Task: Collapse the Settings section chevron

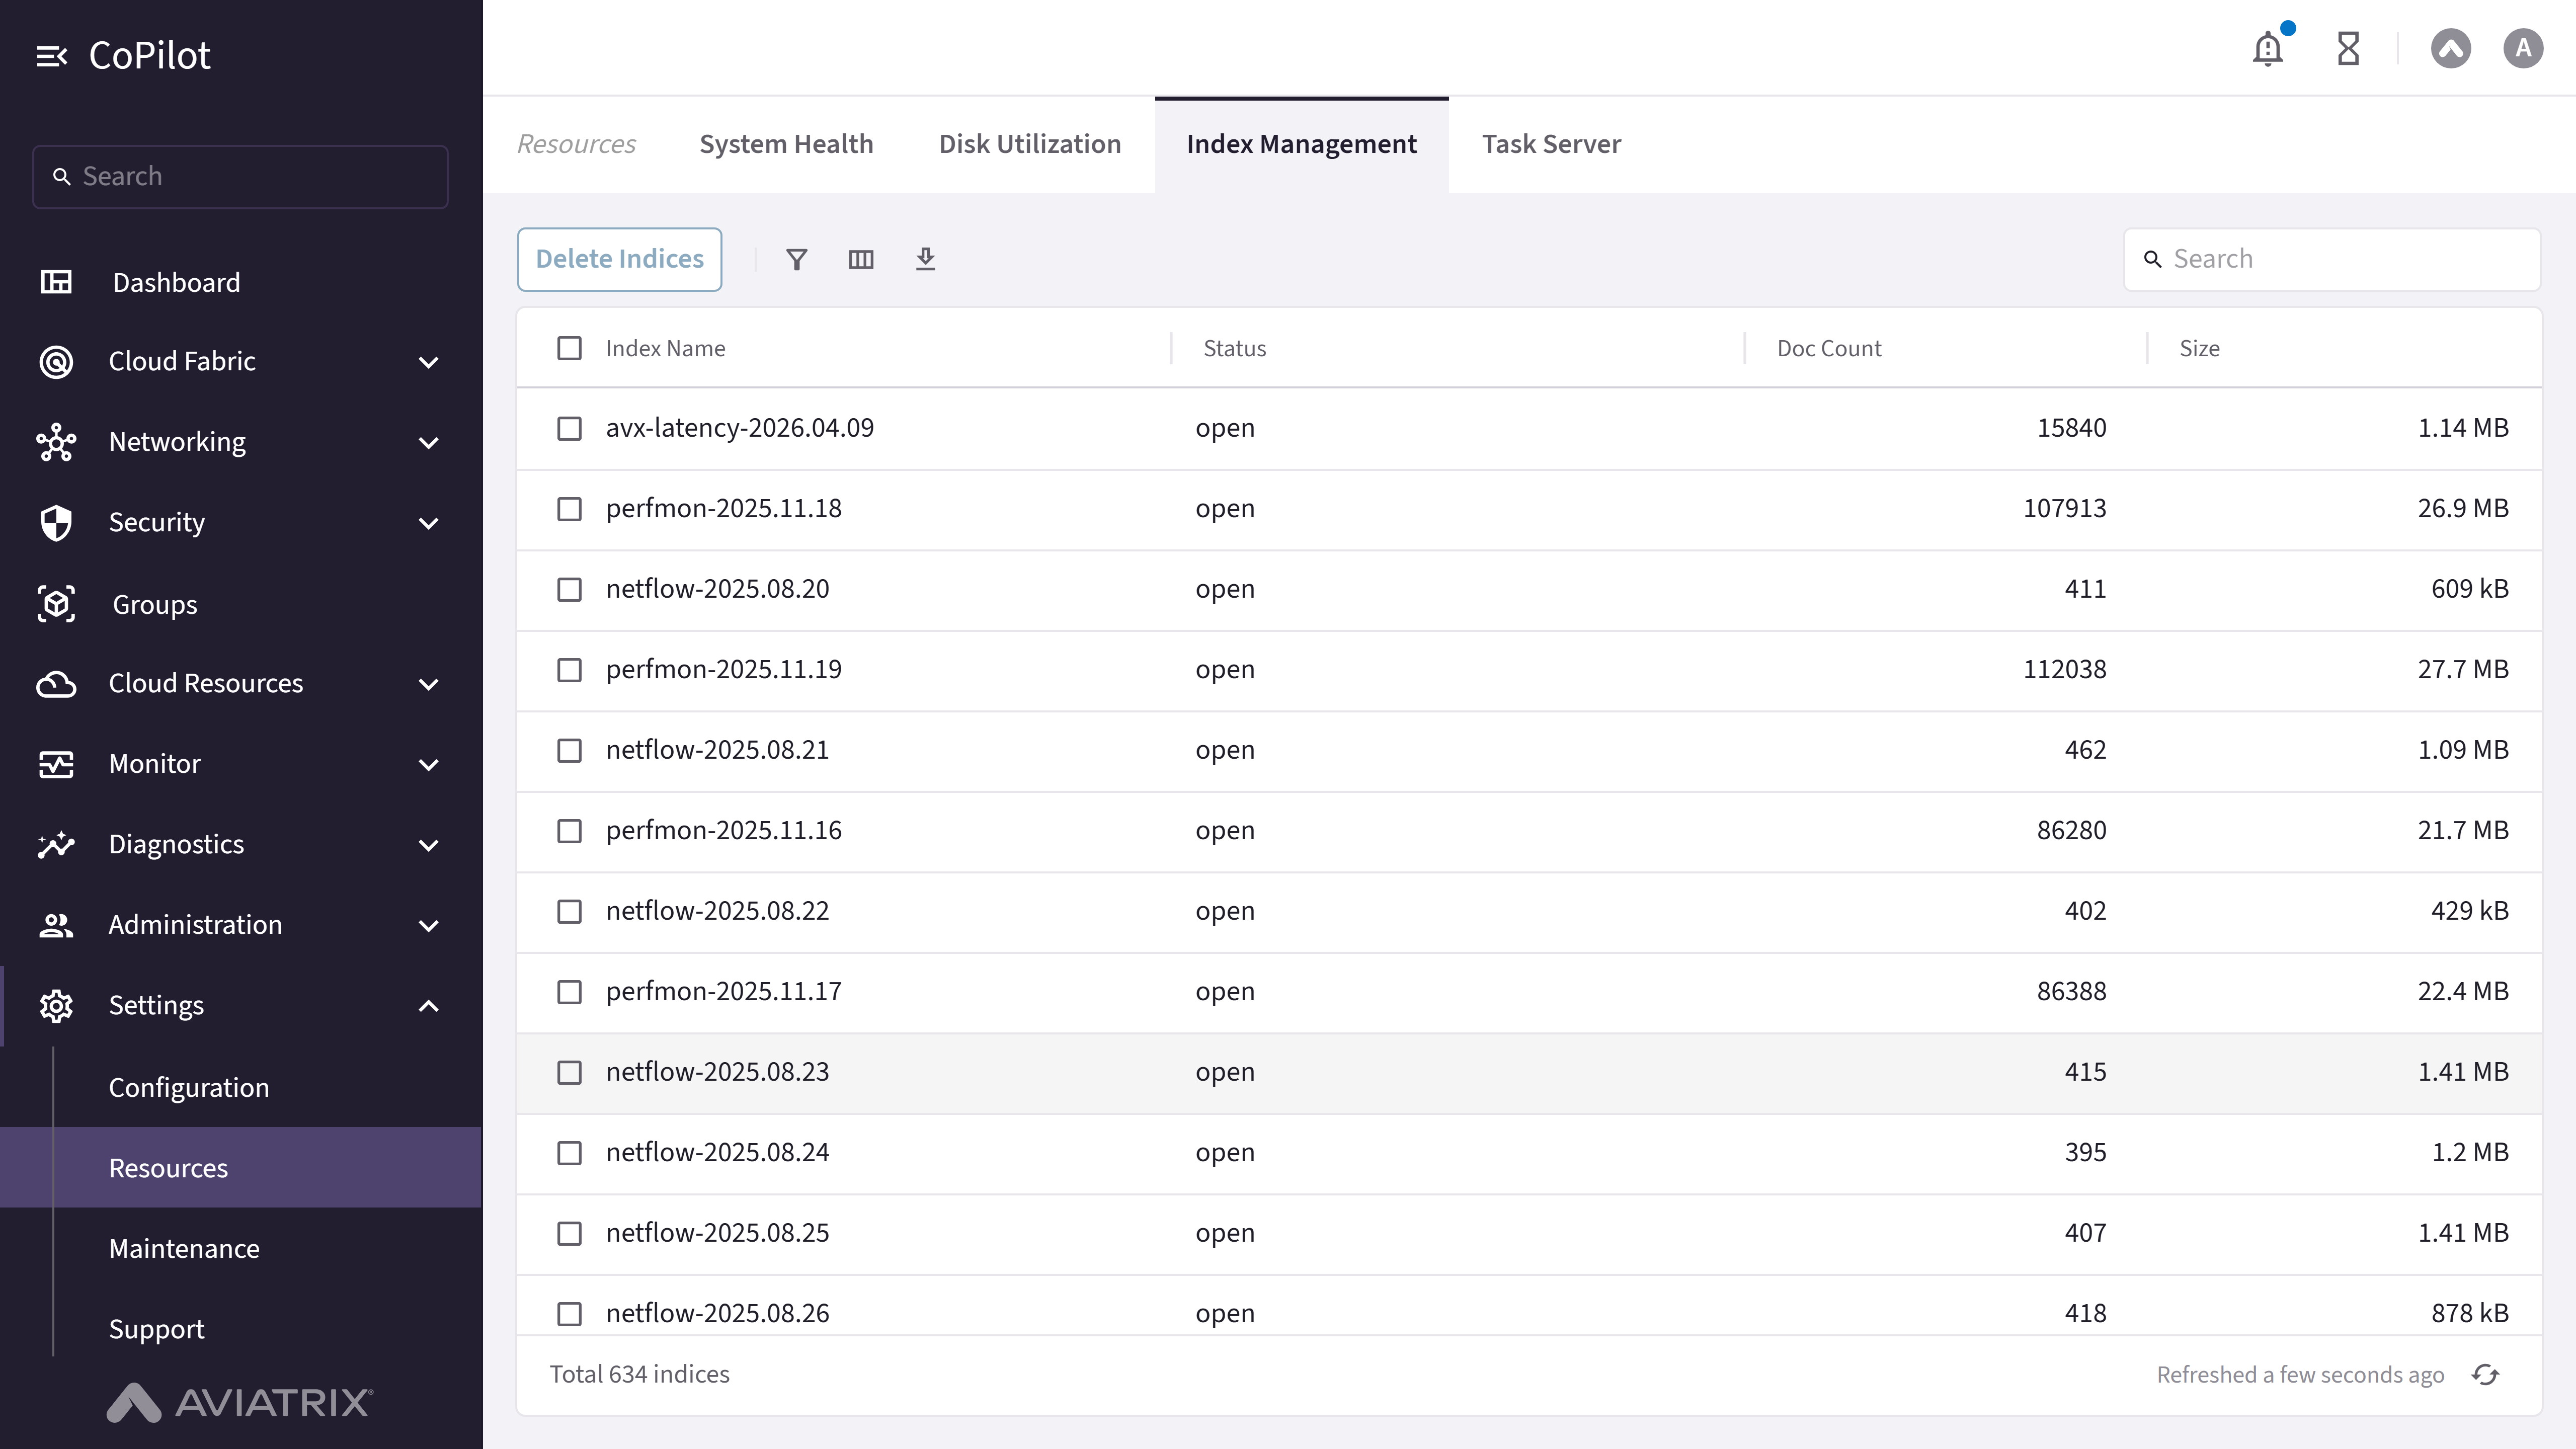Action: point(428,1006)
